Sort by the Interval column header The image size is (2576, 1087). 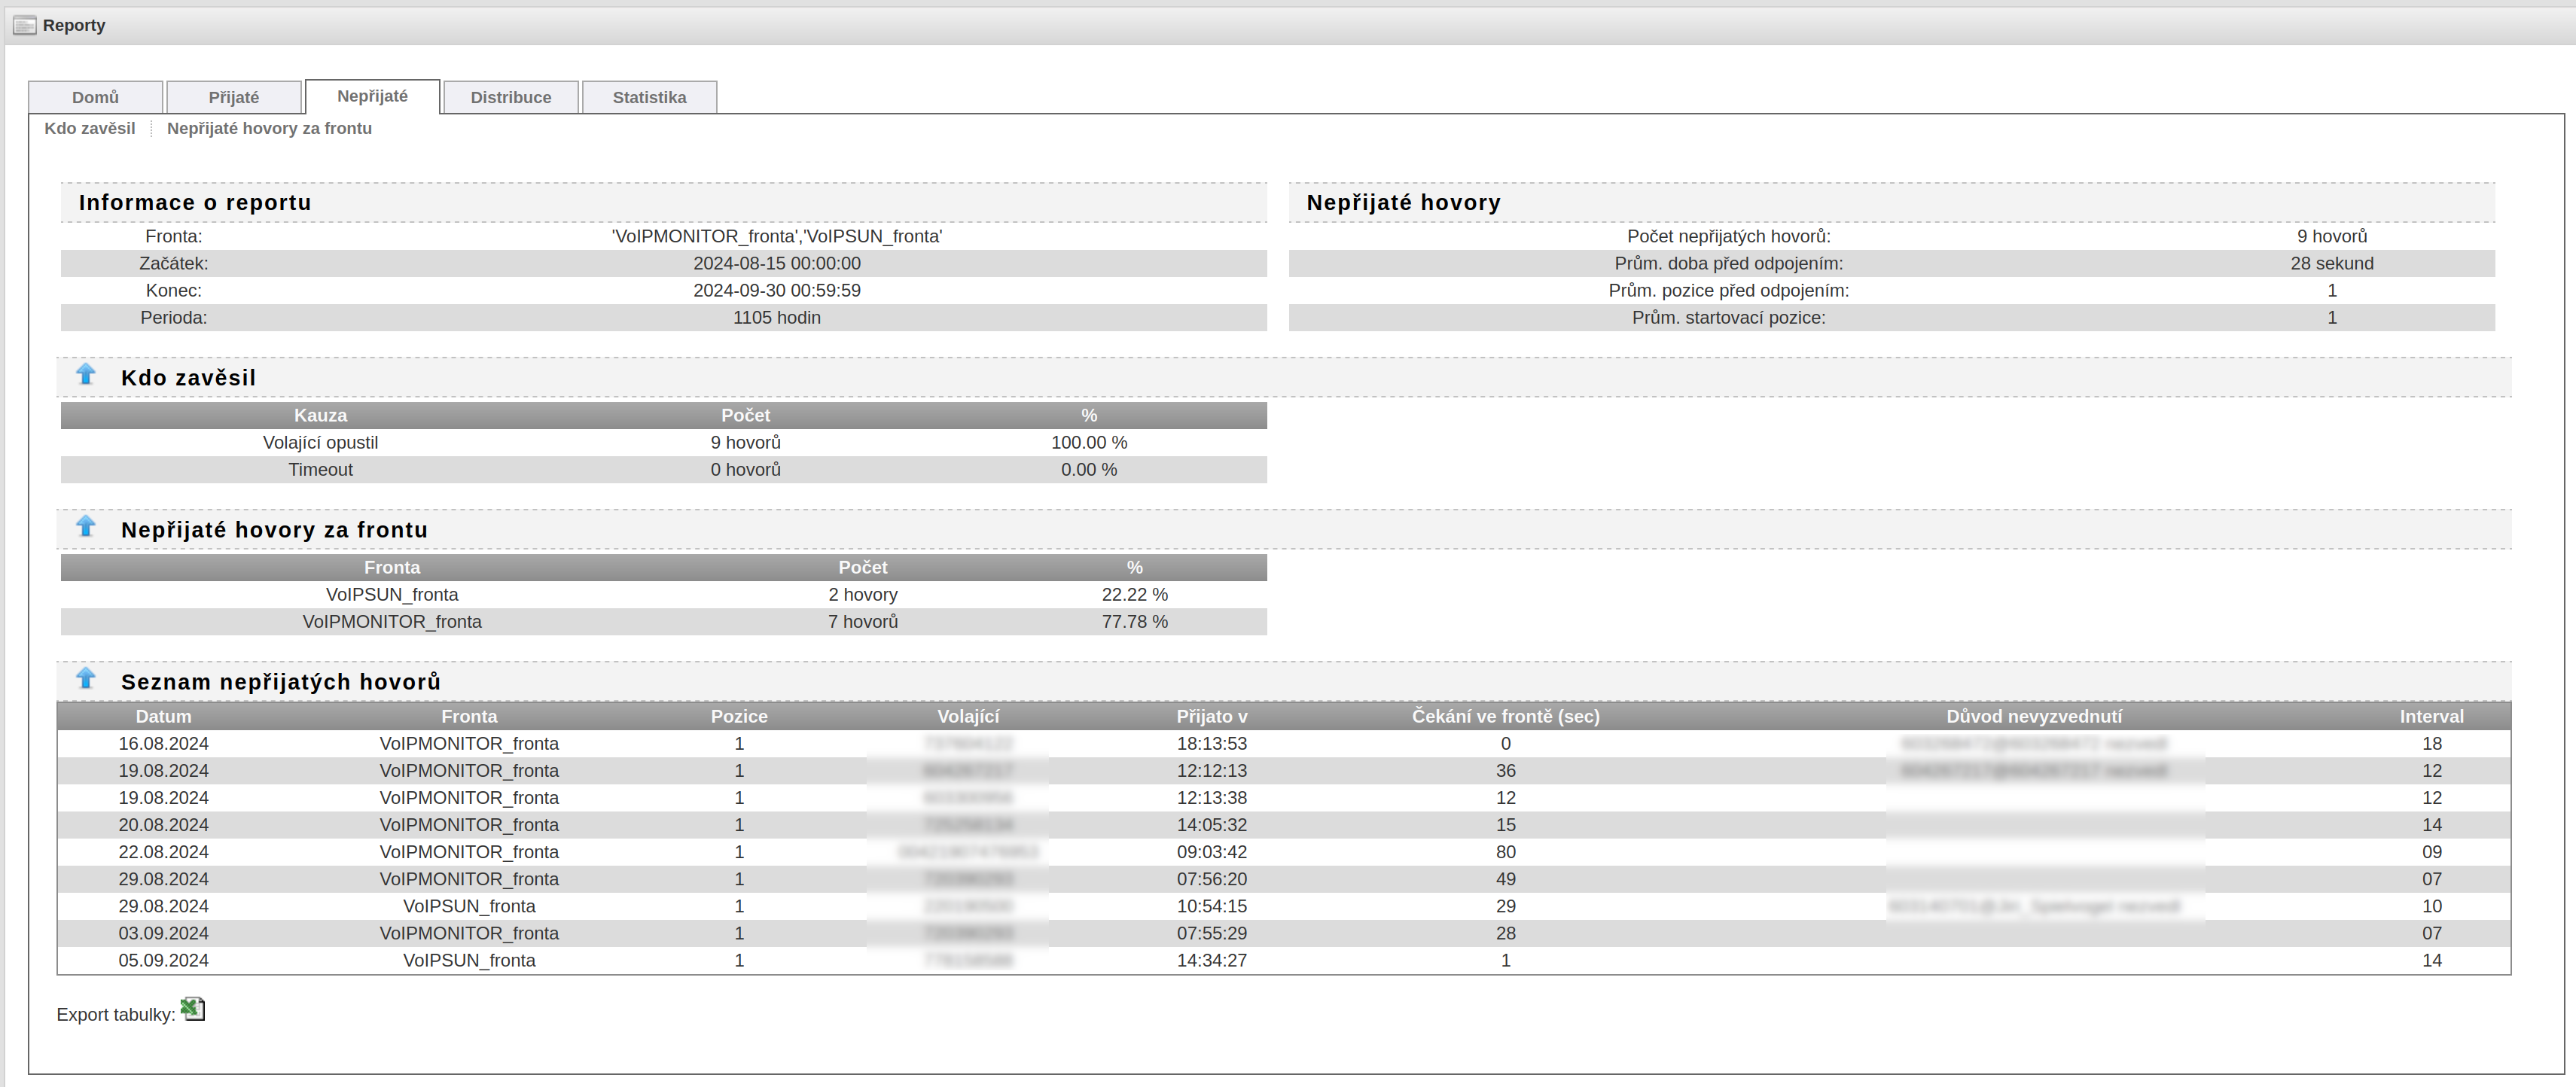(2432, 716)
